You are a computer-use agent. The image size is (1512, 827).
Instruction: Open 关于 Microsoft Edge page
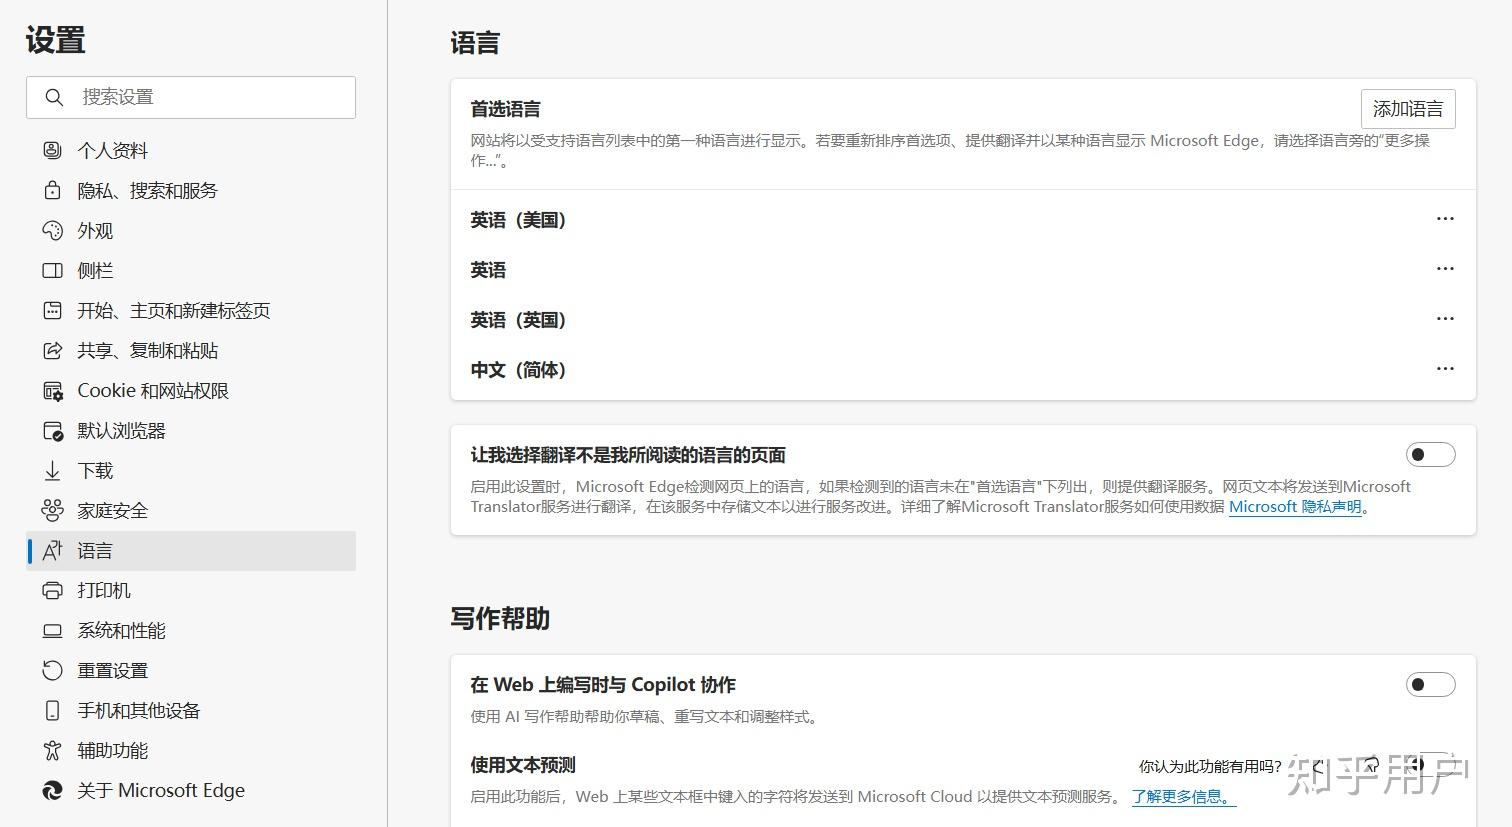(x=191, y=790)
